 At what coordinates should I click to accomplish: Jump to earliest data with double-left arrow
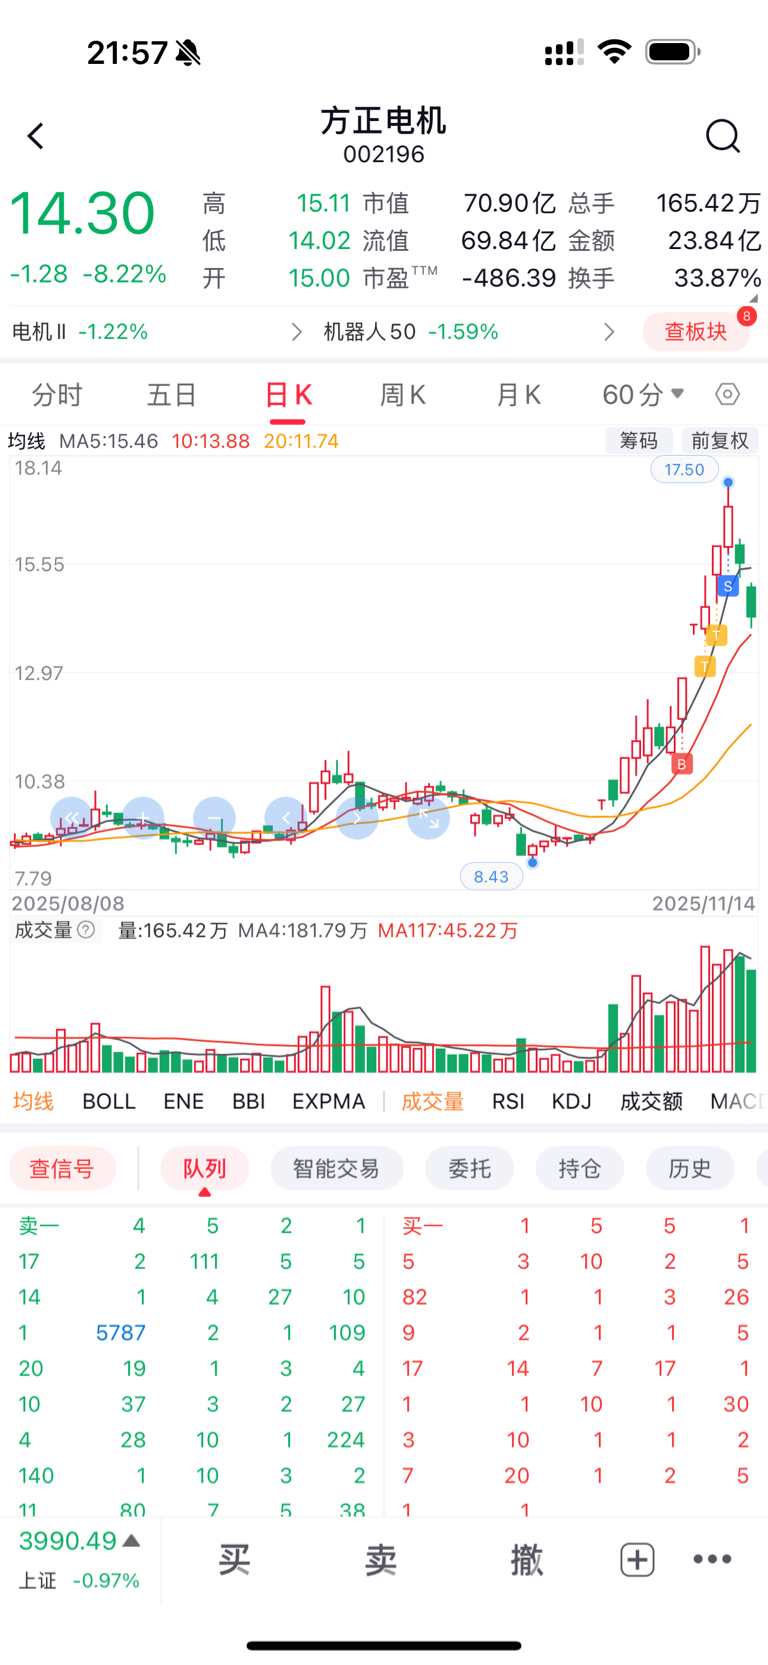[x=71, y=818]
